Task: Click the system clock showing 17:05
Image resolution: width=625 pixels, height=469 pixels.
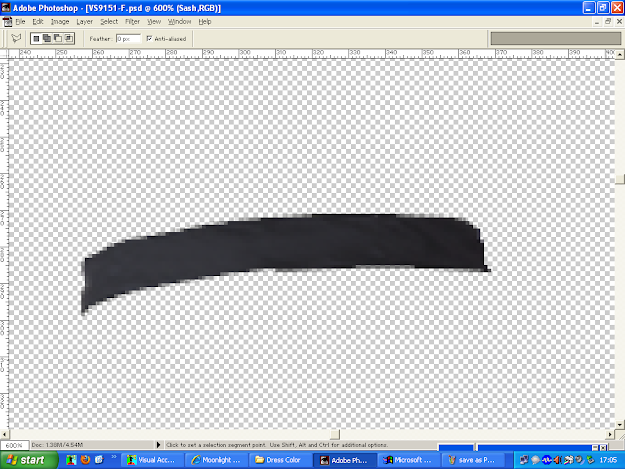Action: tap(608, 460)
